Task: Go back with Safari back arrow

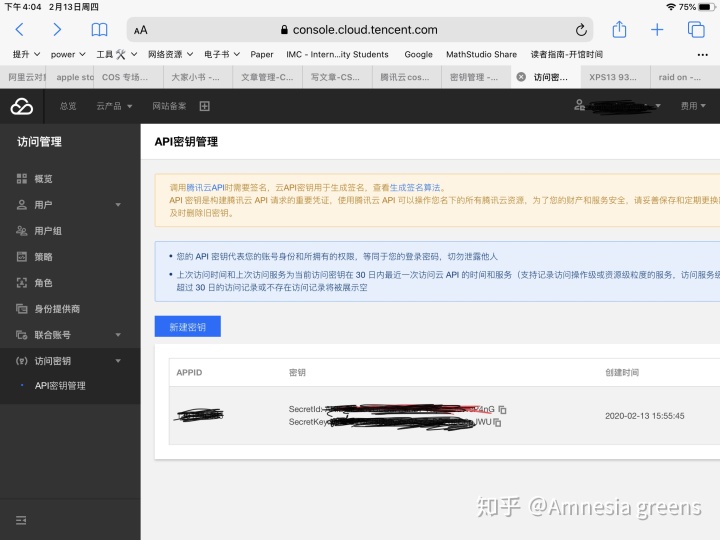Action: [x=19, y=30]
